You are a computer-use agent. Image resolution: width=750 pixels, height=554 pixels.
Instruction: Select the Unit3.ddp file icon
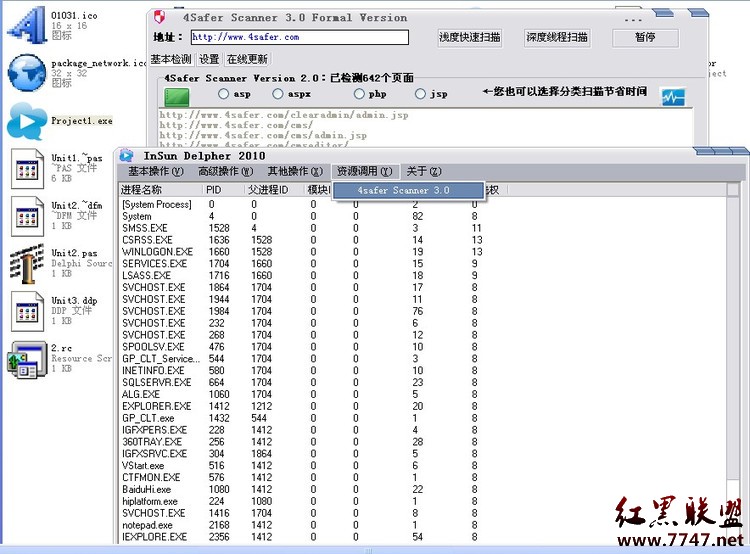[27, 311]
